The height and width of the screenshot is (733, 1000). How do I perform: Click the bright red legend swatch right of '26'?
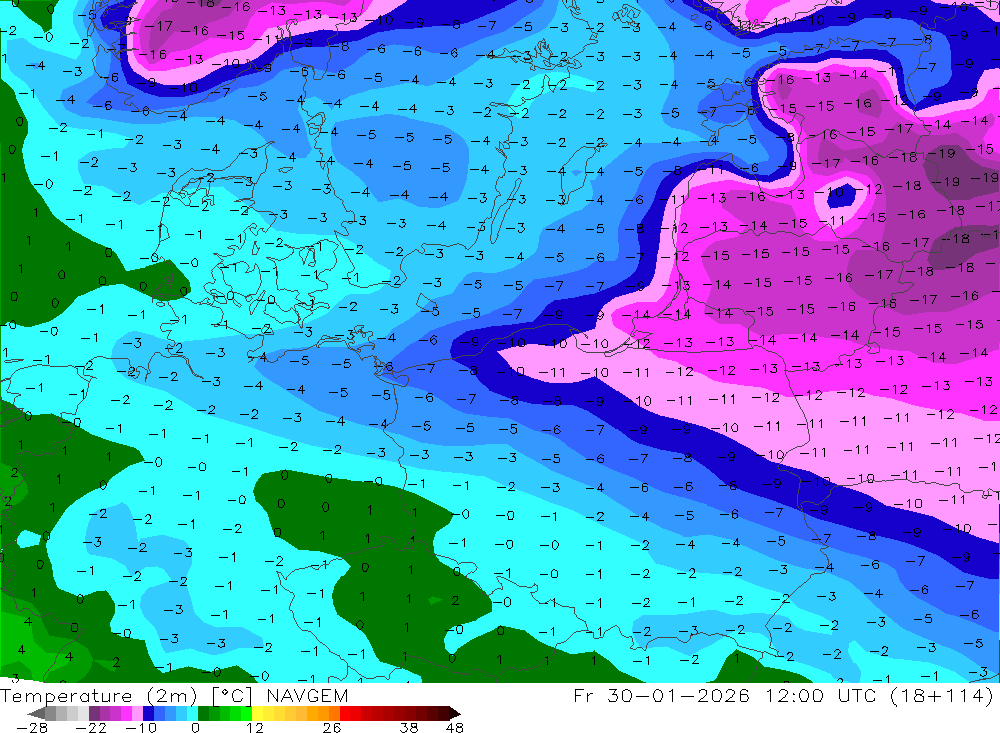pos(345,713)
